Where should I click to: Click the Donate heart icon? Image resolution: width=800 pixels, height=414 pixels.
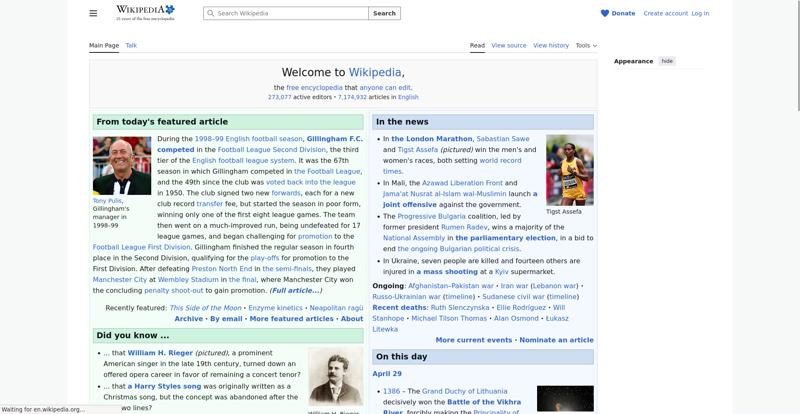pyautogui.click(x=605, y=13)
